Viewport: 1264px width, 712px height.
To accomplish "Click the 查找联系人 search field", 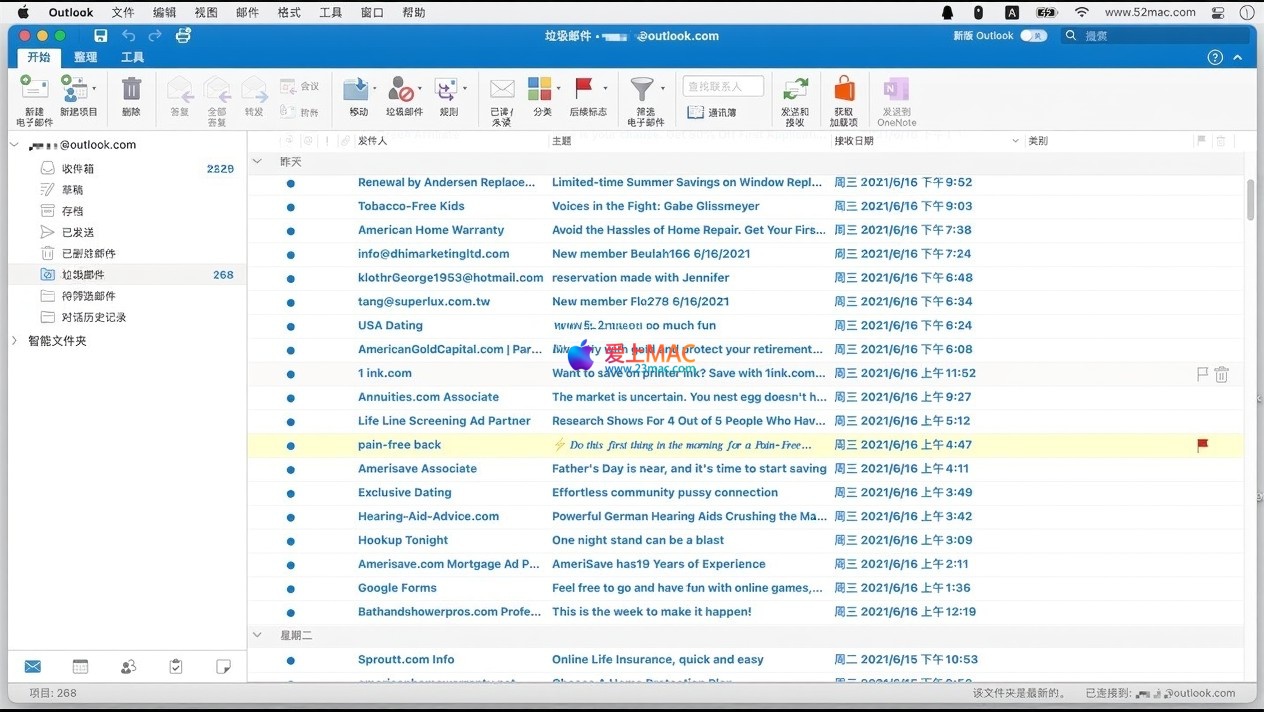I will [723, 87].
